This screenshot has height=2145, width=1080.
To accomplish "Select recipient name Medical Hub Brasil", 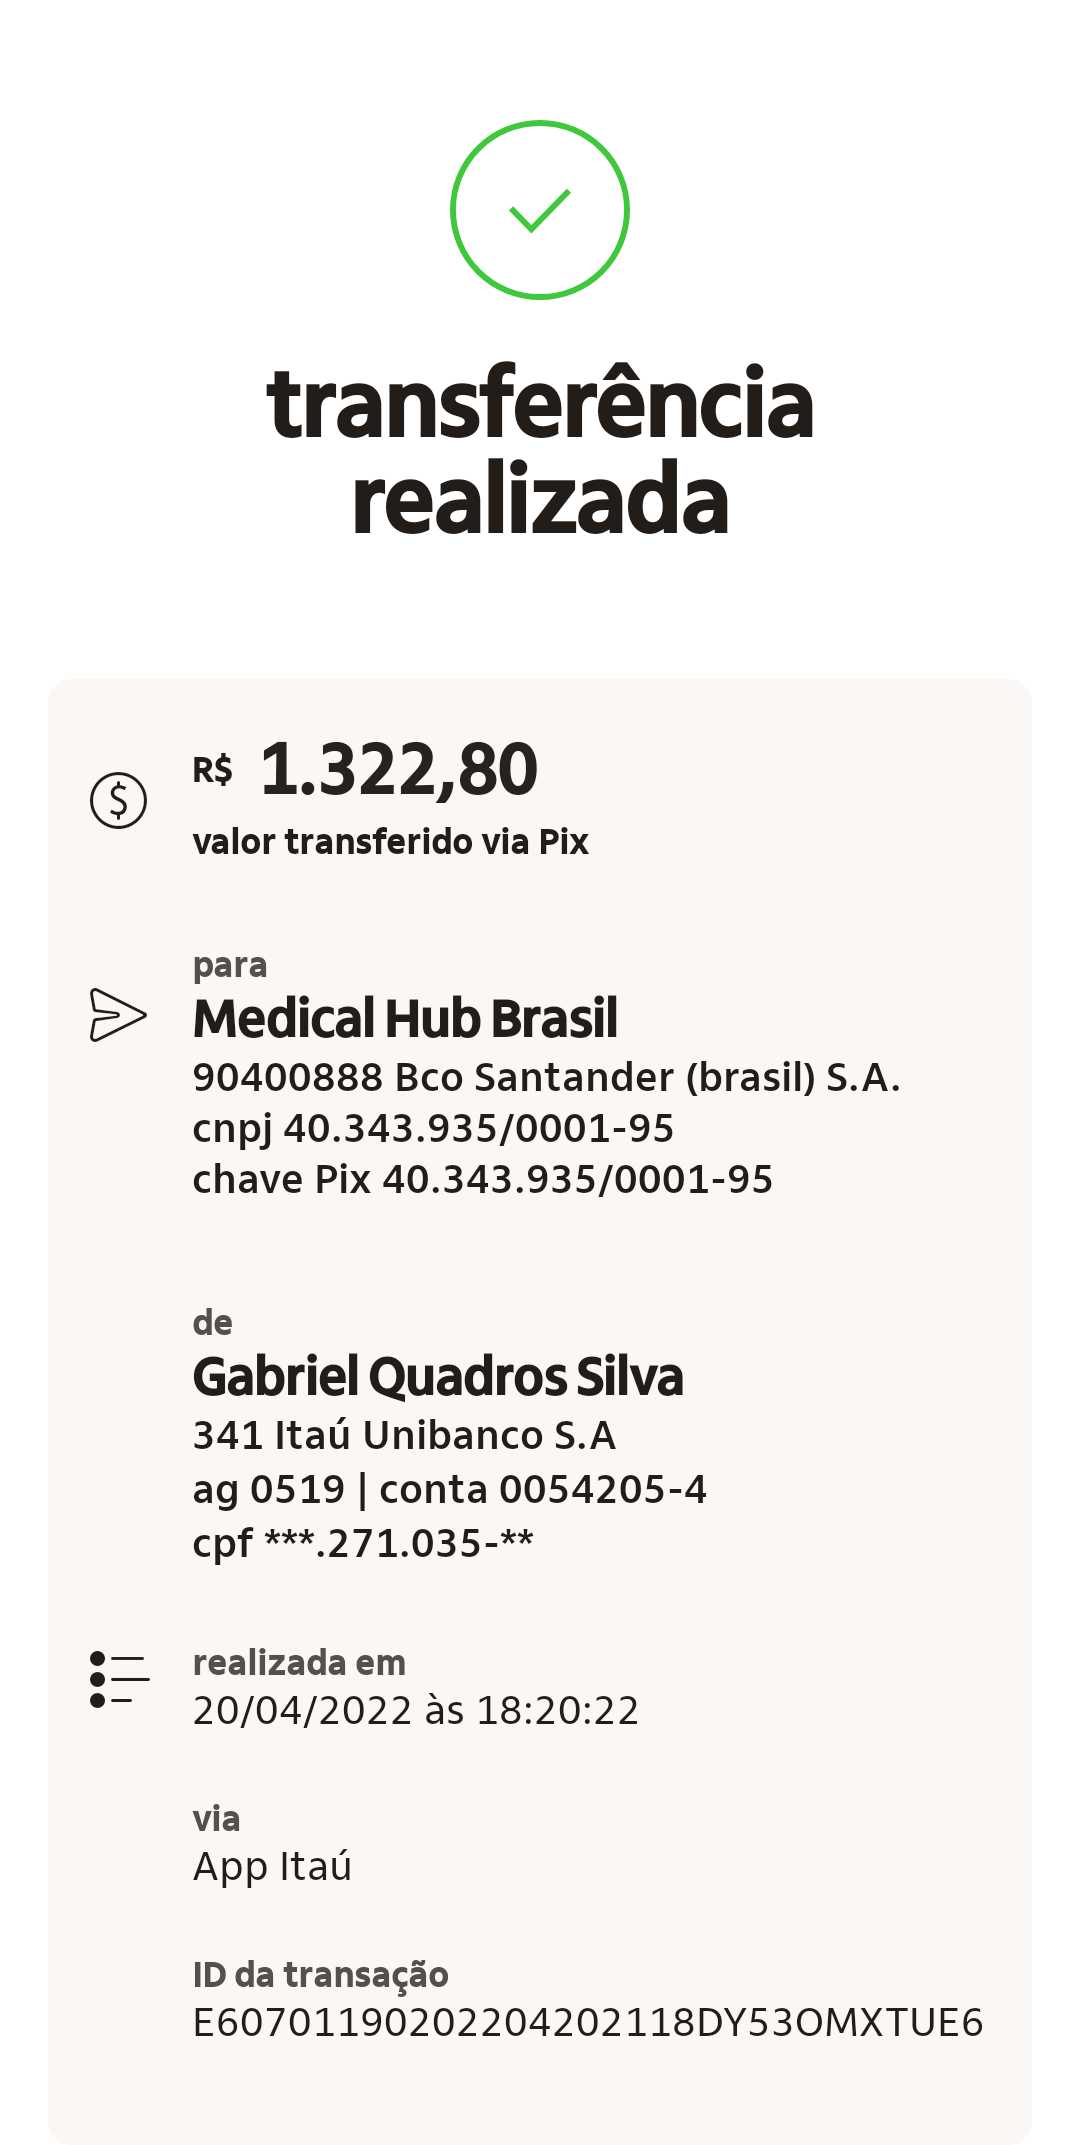I will pyautogui.click(x=405, y=1018).
